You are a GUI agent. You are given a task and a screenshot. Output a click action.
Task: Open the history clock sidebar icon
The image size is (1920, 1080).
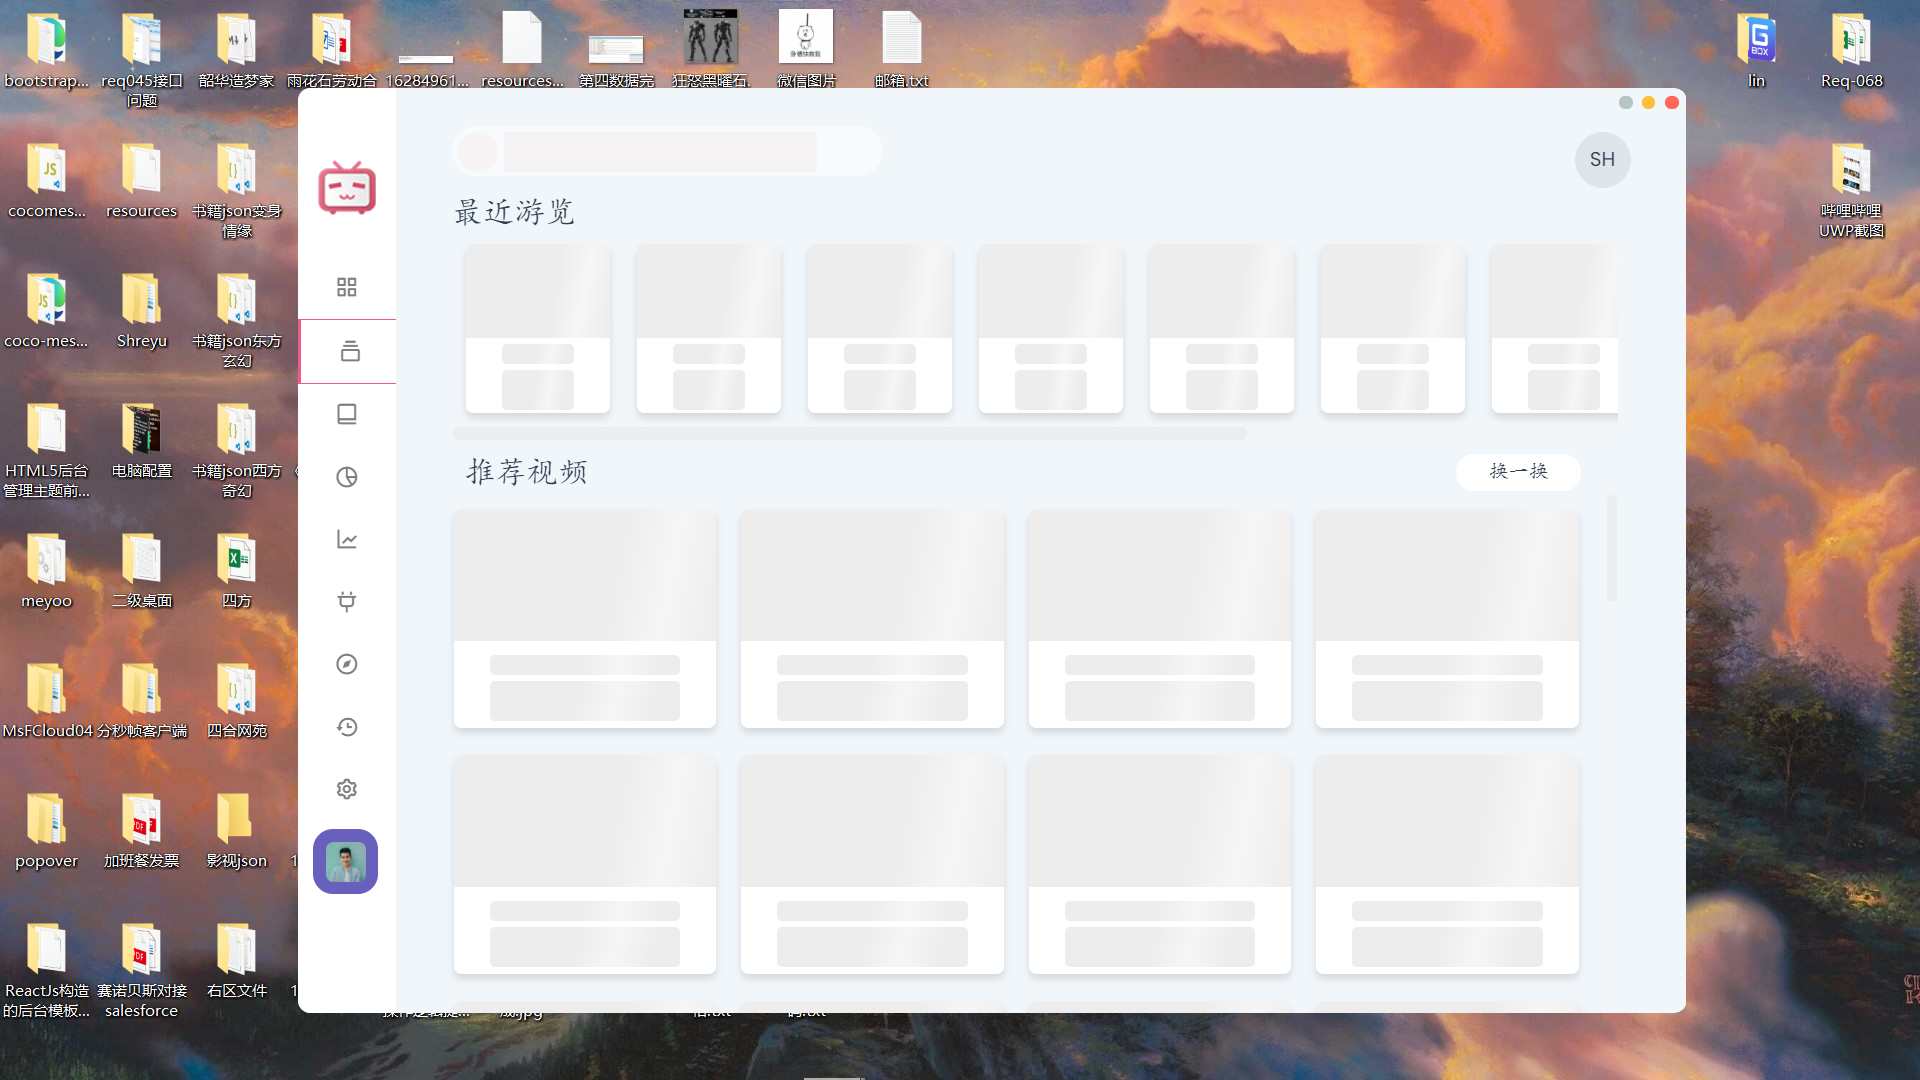(x=347, y=727)
